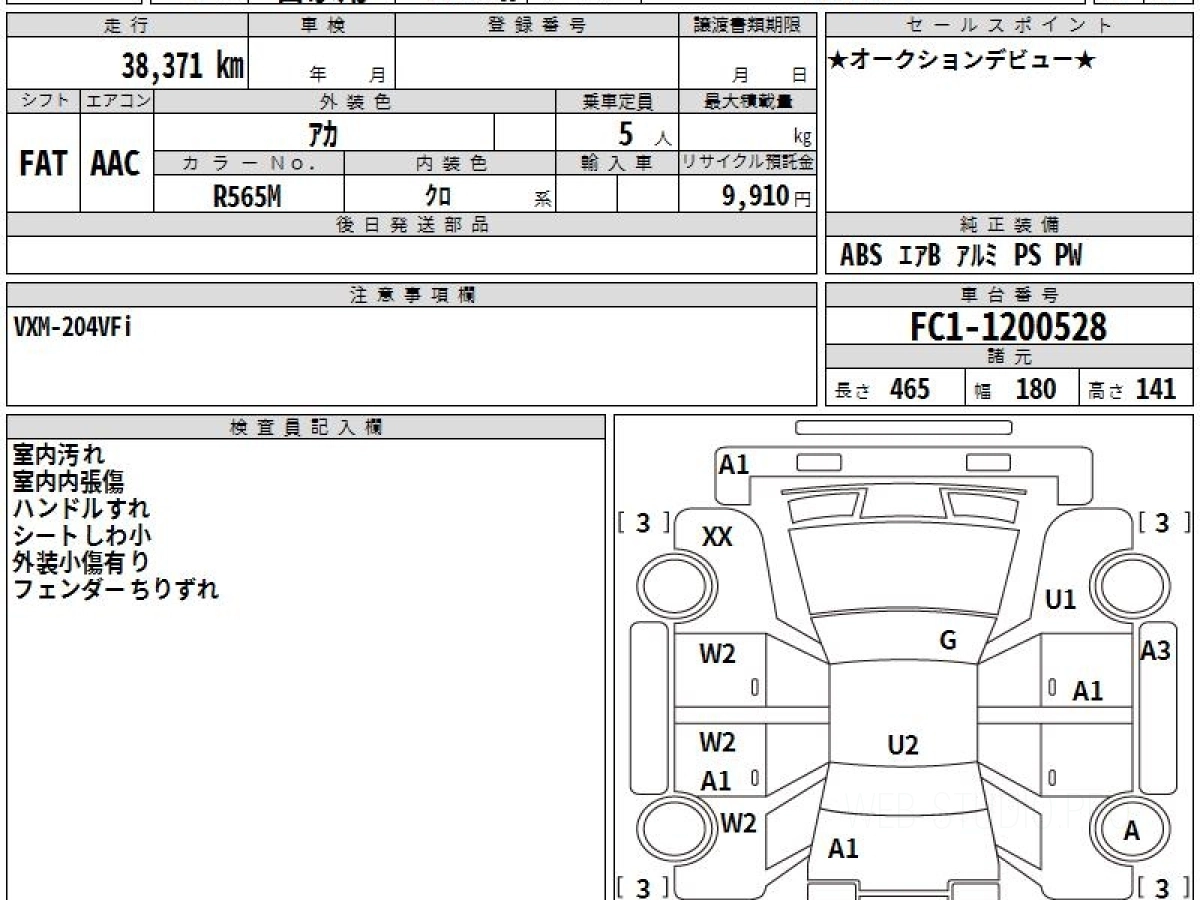The width and height of the screenshot is (1200, 900).
Task: Click the A1 mark next to A3
Action: pyautogui.click(x=1088, y=691)
